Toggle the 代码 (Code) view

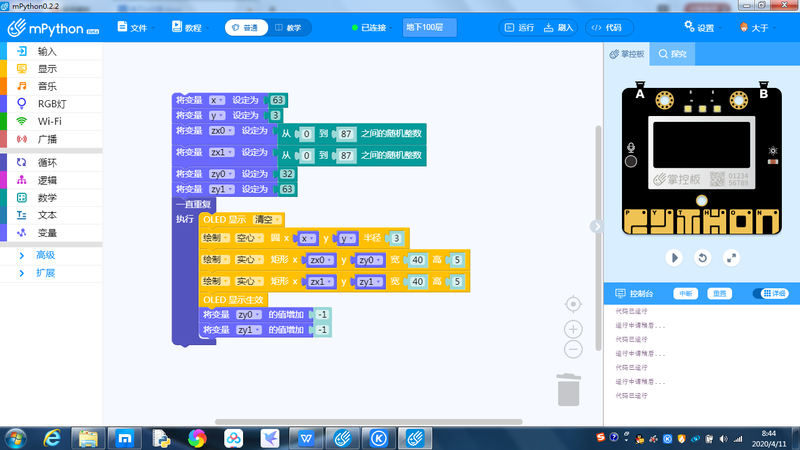click(x=607, y=28)
